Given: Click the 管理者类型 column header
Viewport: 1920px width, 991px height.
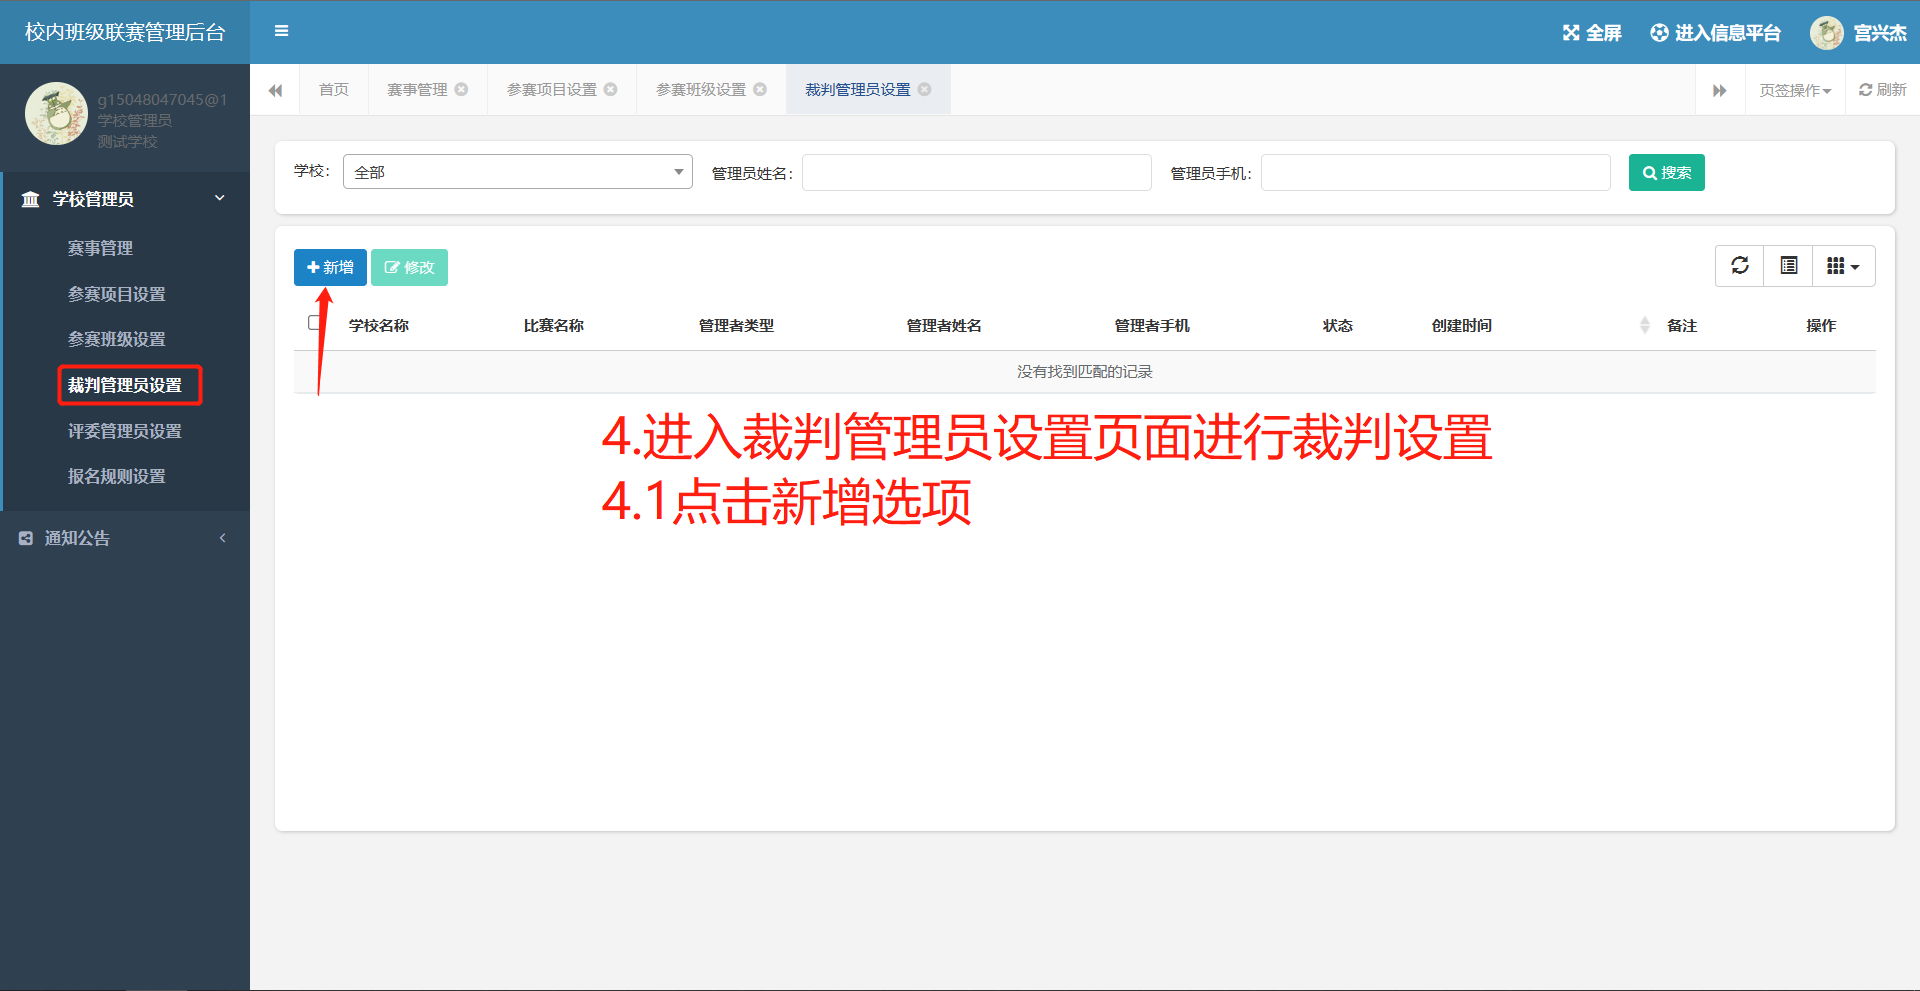Looking at the screenshot, I should pos(736,325).
